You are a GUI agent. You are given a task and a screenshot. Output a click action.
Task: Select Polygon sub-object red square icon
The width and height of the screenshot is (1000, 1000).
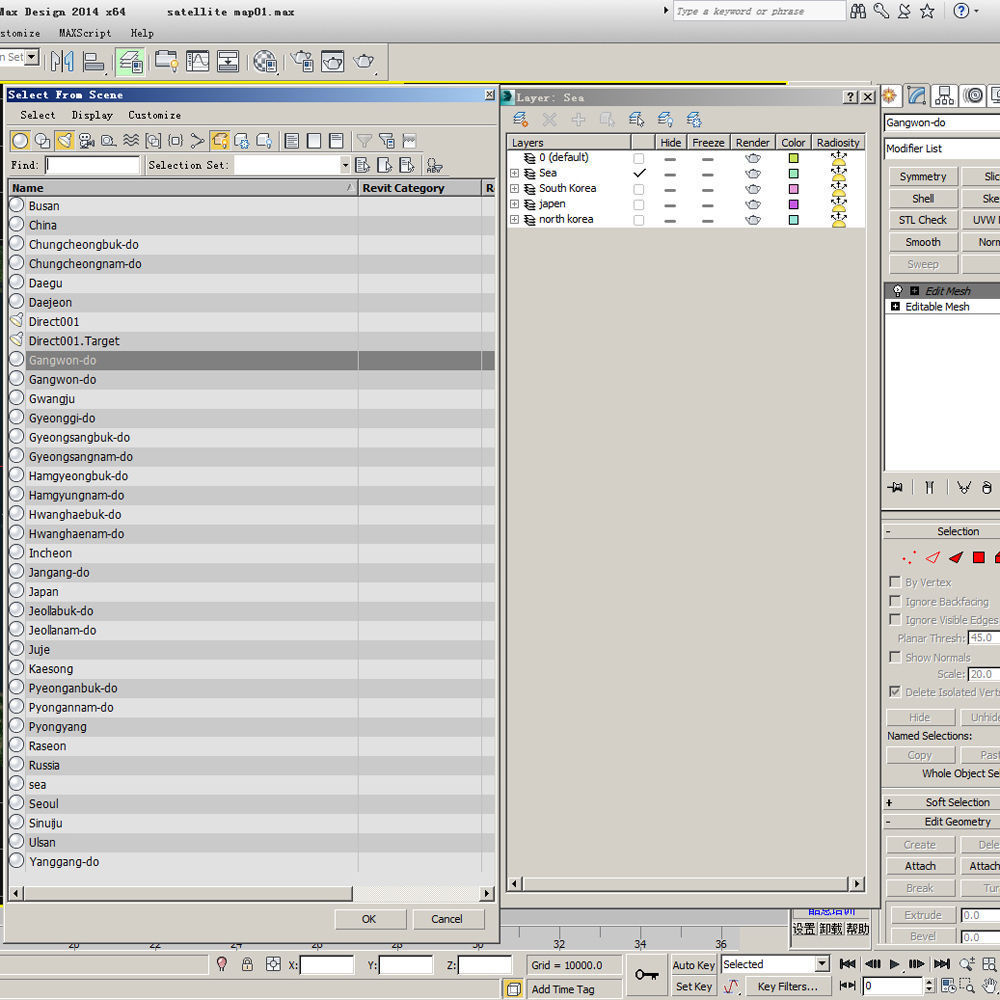pyautogui.click(x=978, y=558)
